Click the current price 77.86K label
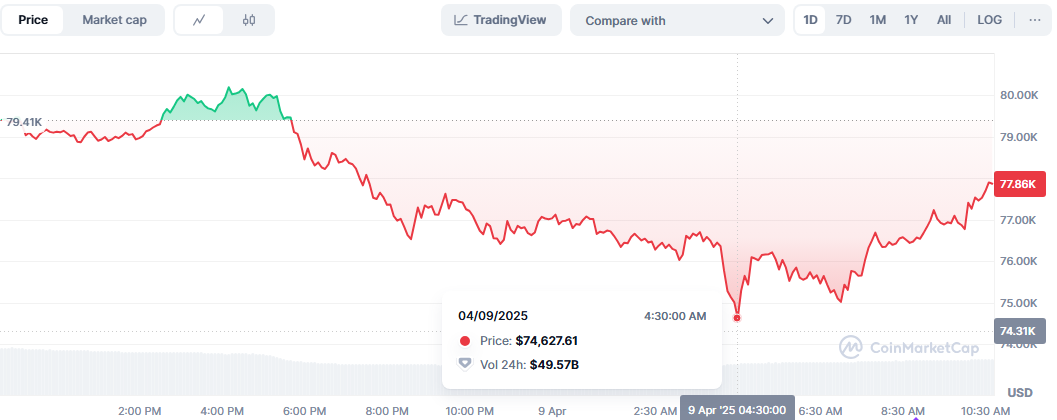The width and height of the screenshot is (1057, 420). point(1020,184)
